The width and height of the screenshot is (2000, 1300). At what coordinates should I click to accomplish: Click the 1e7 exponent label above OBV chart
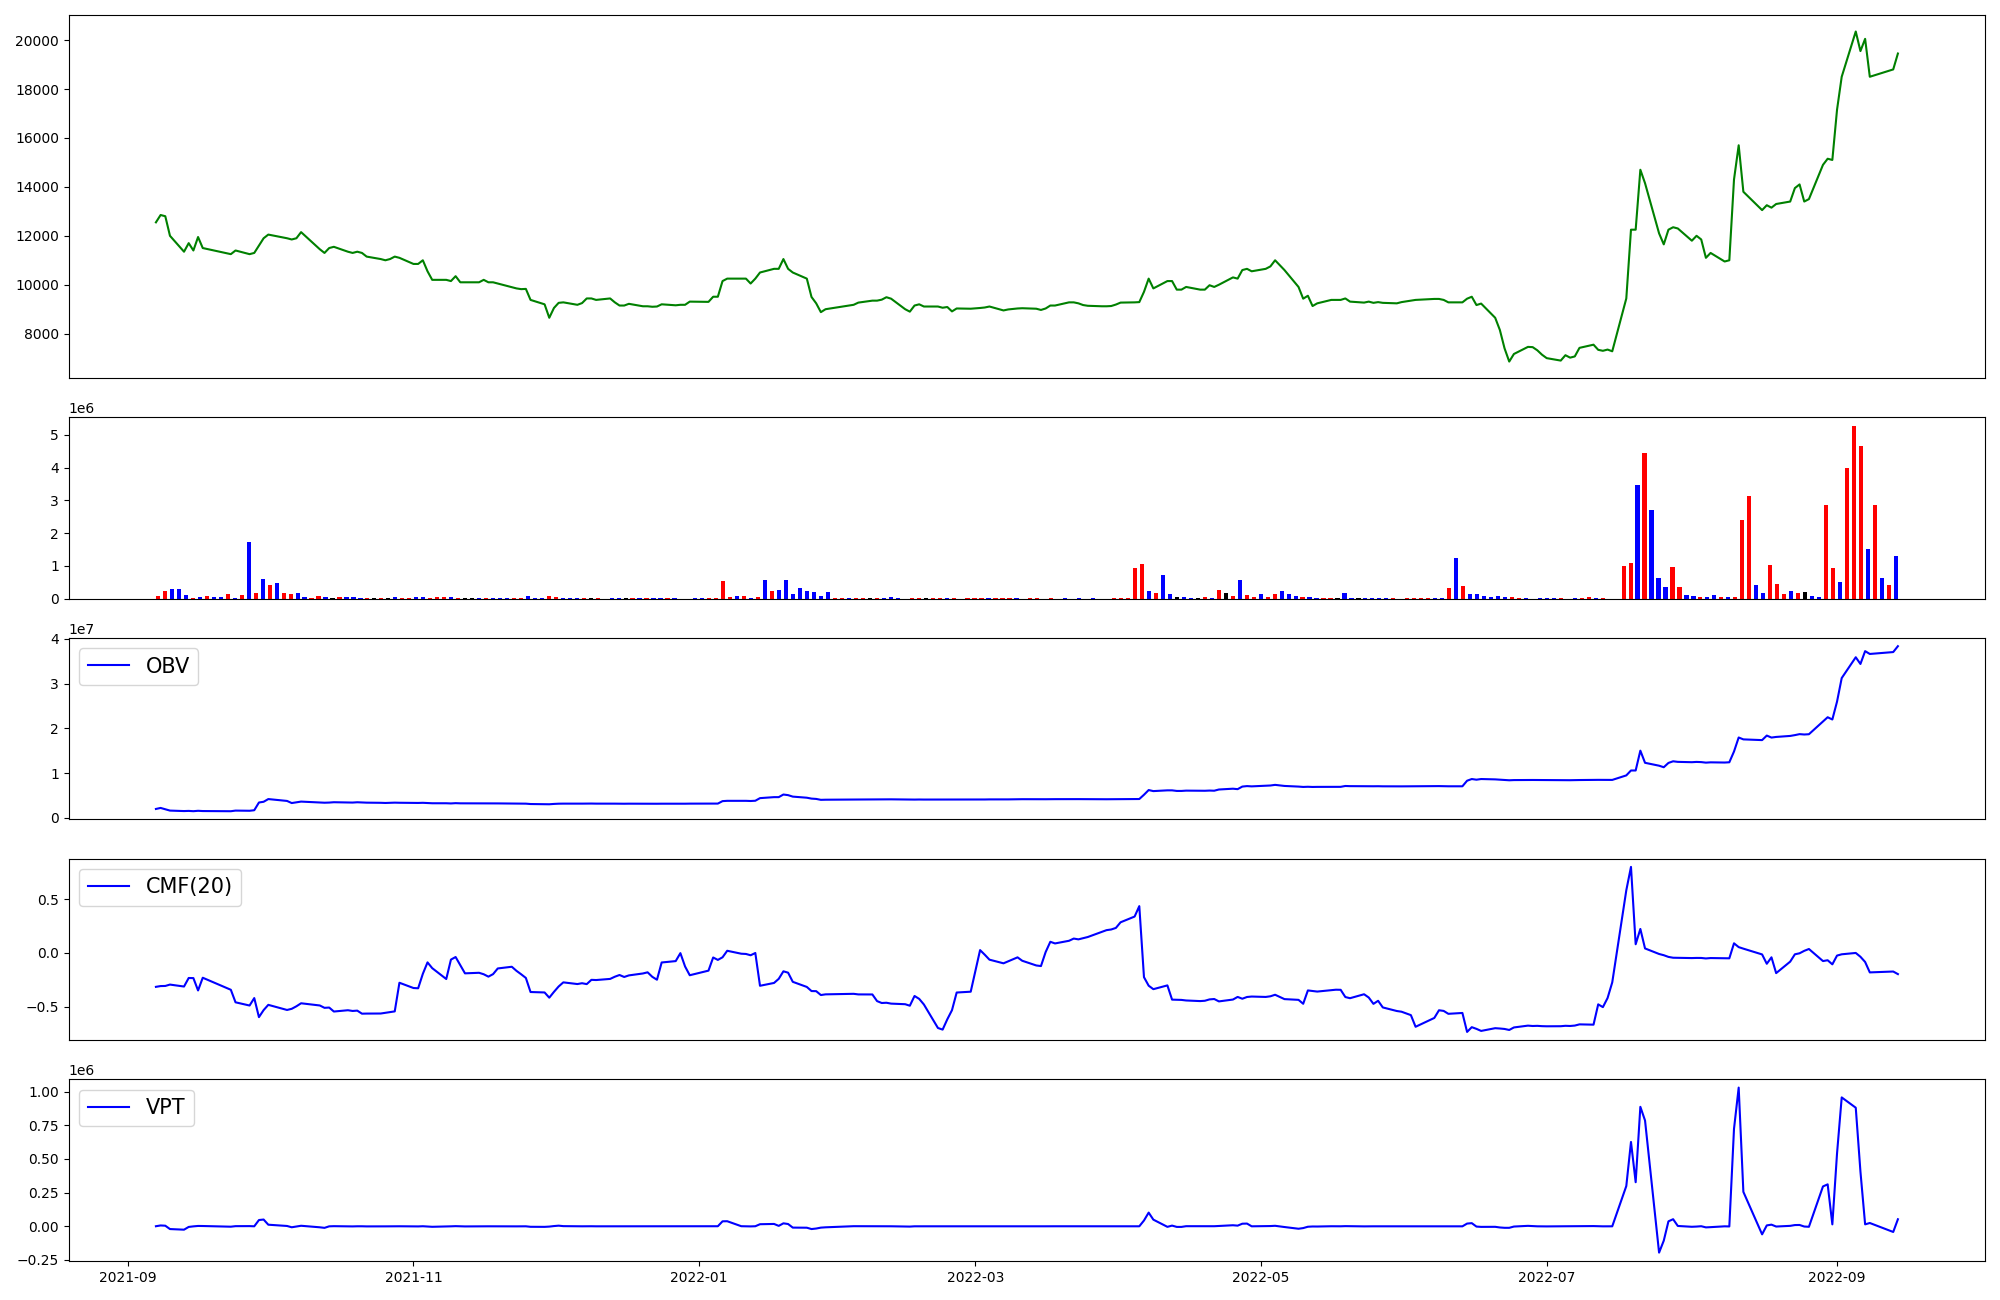81,630
